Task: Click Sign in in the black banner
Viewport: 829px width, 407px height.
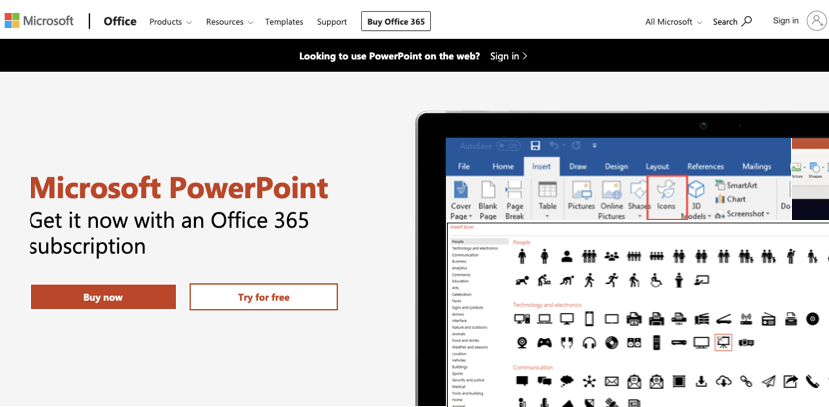Action: 509,56
